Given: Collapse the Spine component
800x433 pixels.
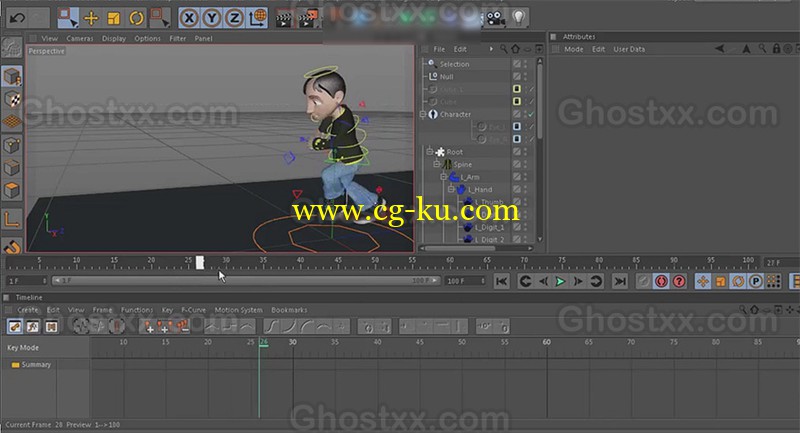Looking at the screenshot, I should click(437, 164).
